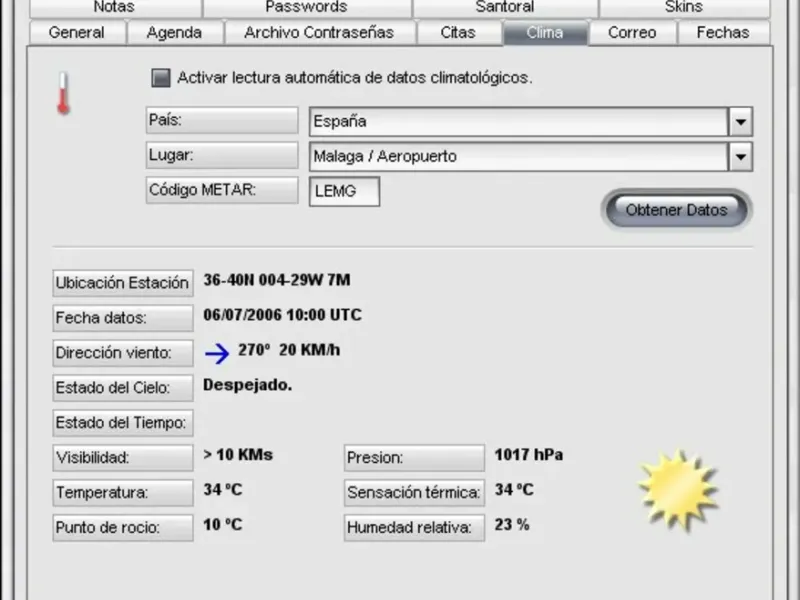The height and width of the screenshot is (600, 800).
Task: Click the pressure value 1017 hPa
Action: pyautogui.click(x=529, y=455)
